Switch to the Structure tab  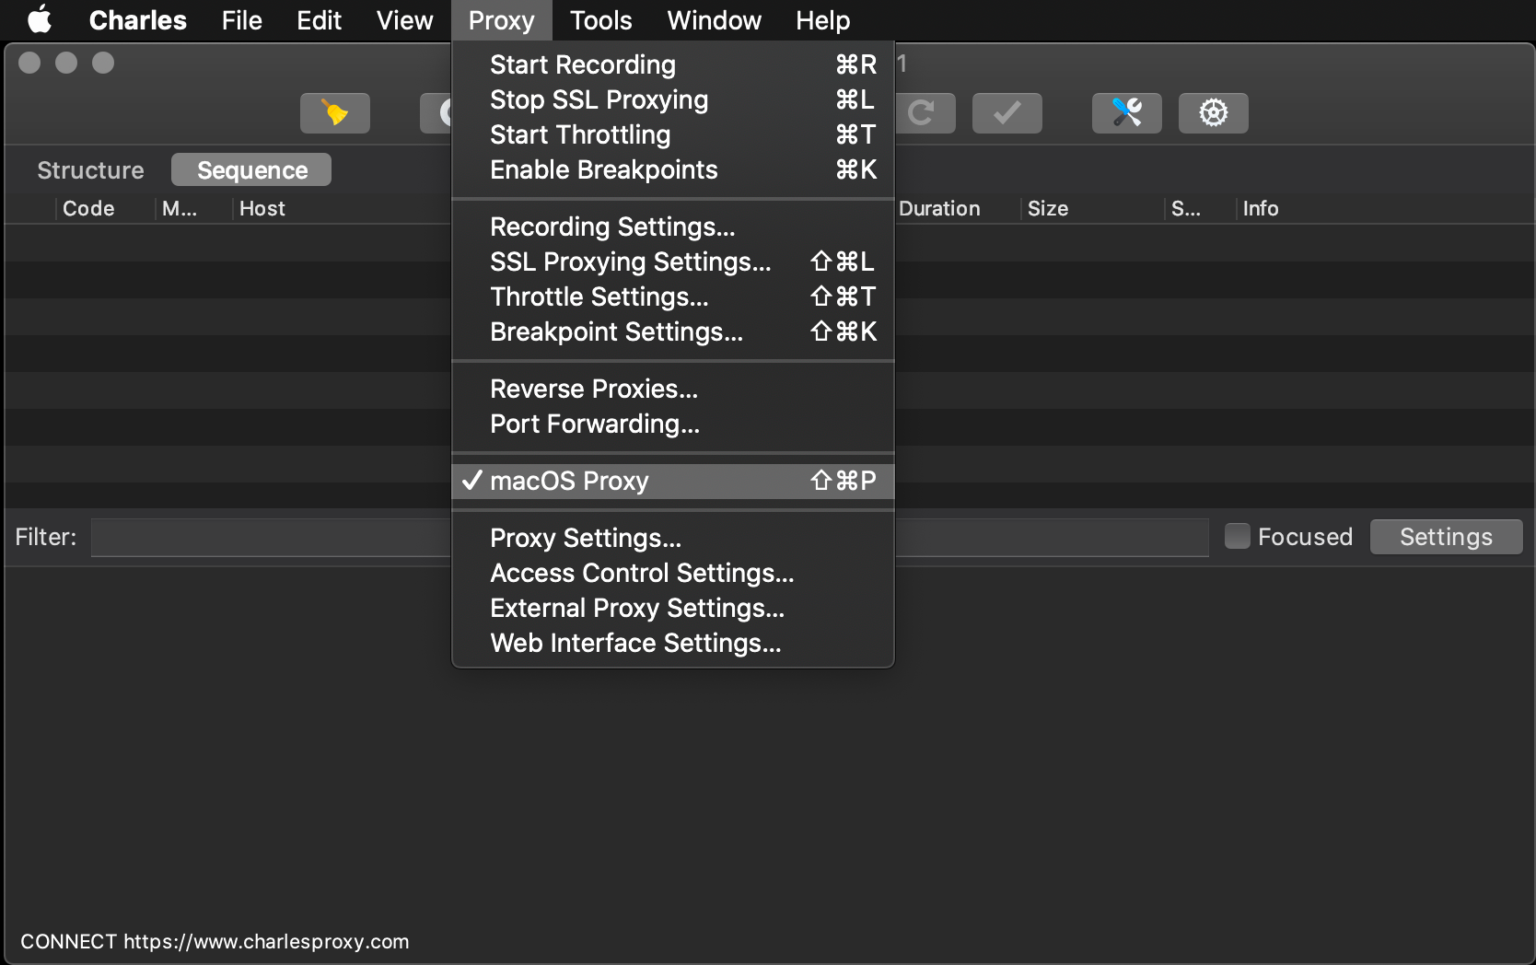(90, 170)
